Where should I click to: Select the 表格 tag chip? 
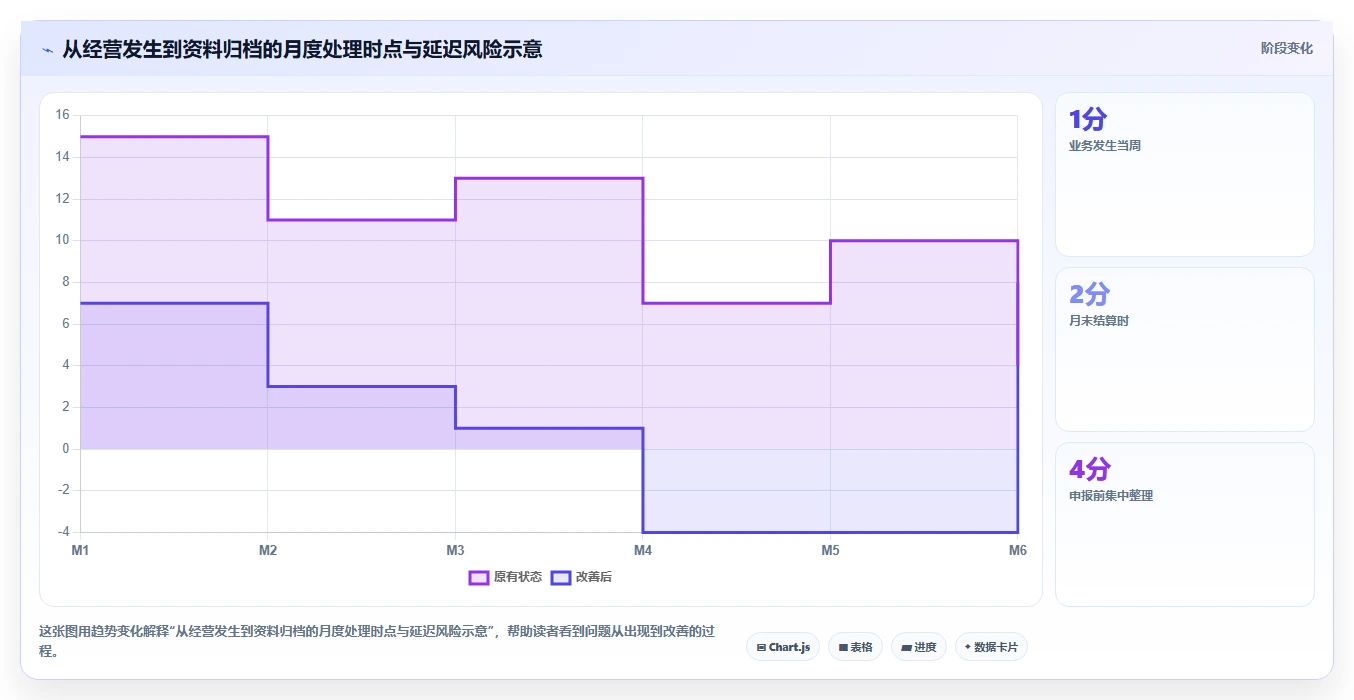pyautogui.click(x=855, y=647)
